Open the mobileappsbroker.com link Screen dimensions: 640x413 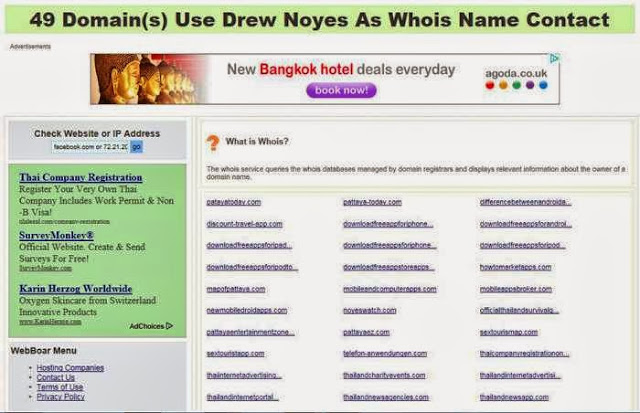tap(516, 289)
